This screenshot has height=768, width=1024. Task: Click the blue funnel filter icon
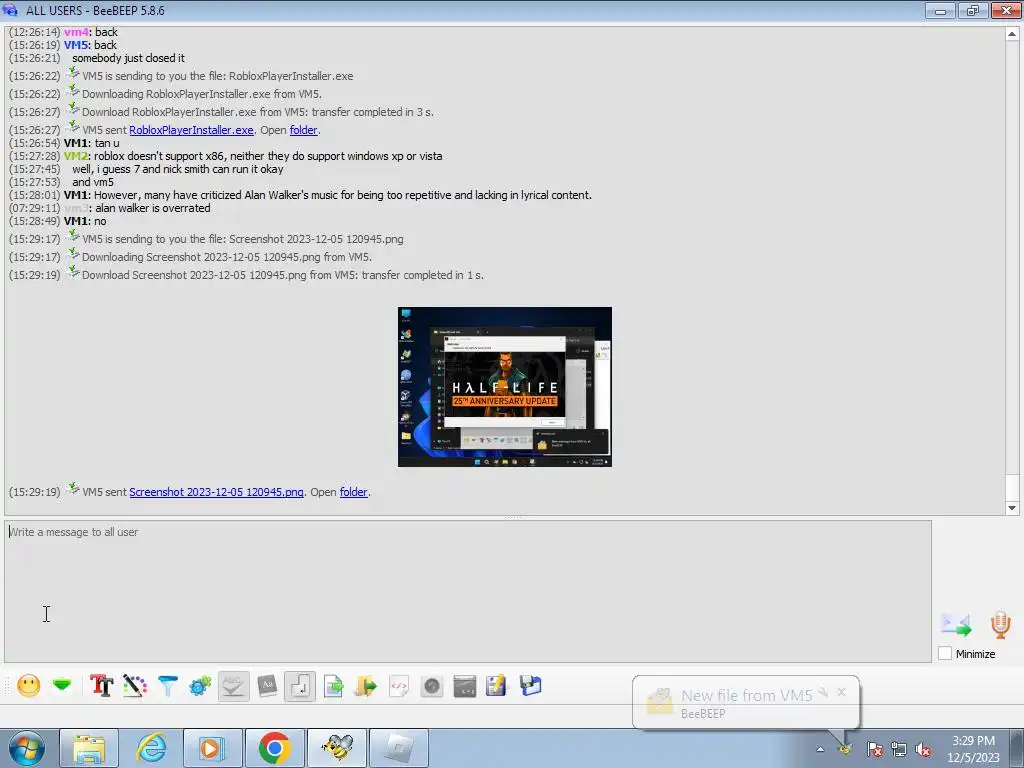pyautogui.click(x=168, y=686)
